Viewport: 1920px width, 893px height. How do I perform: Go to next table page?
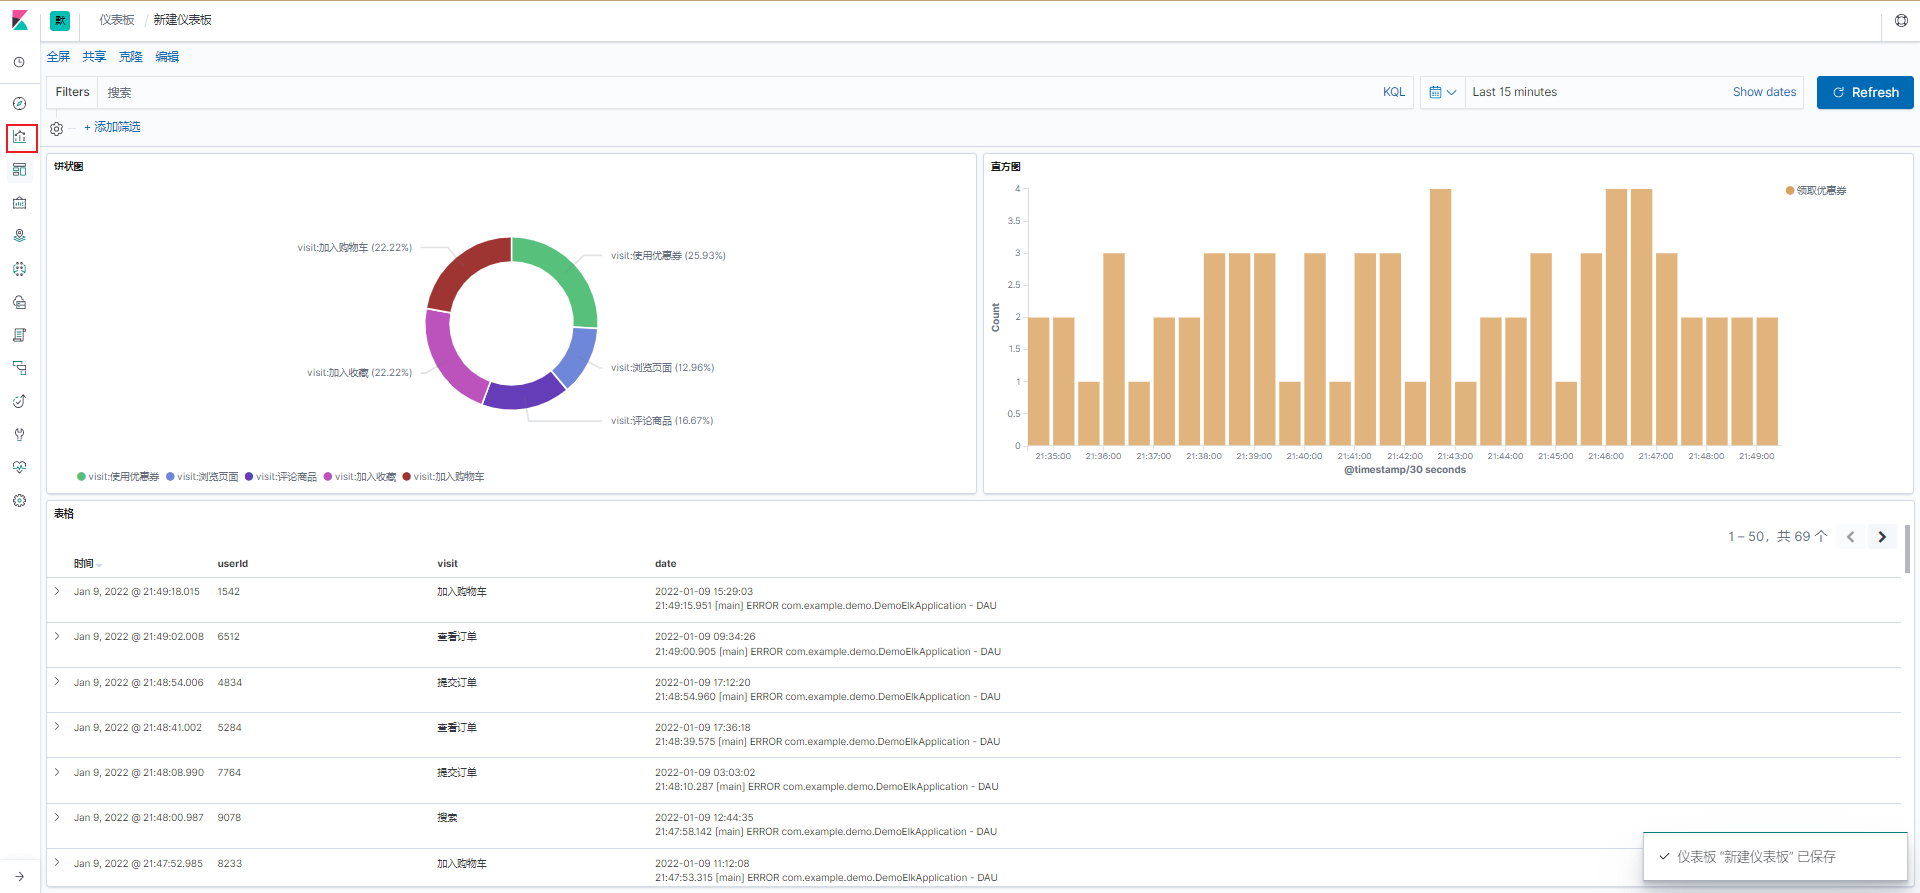coord(1882,537)
